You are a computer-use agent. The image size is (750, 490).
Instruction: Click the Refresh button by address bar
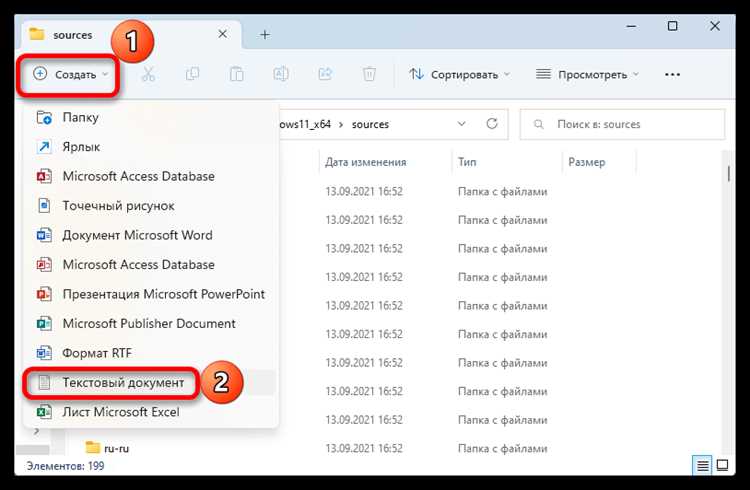[x=492, y=124]
